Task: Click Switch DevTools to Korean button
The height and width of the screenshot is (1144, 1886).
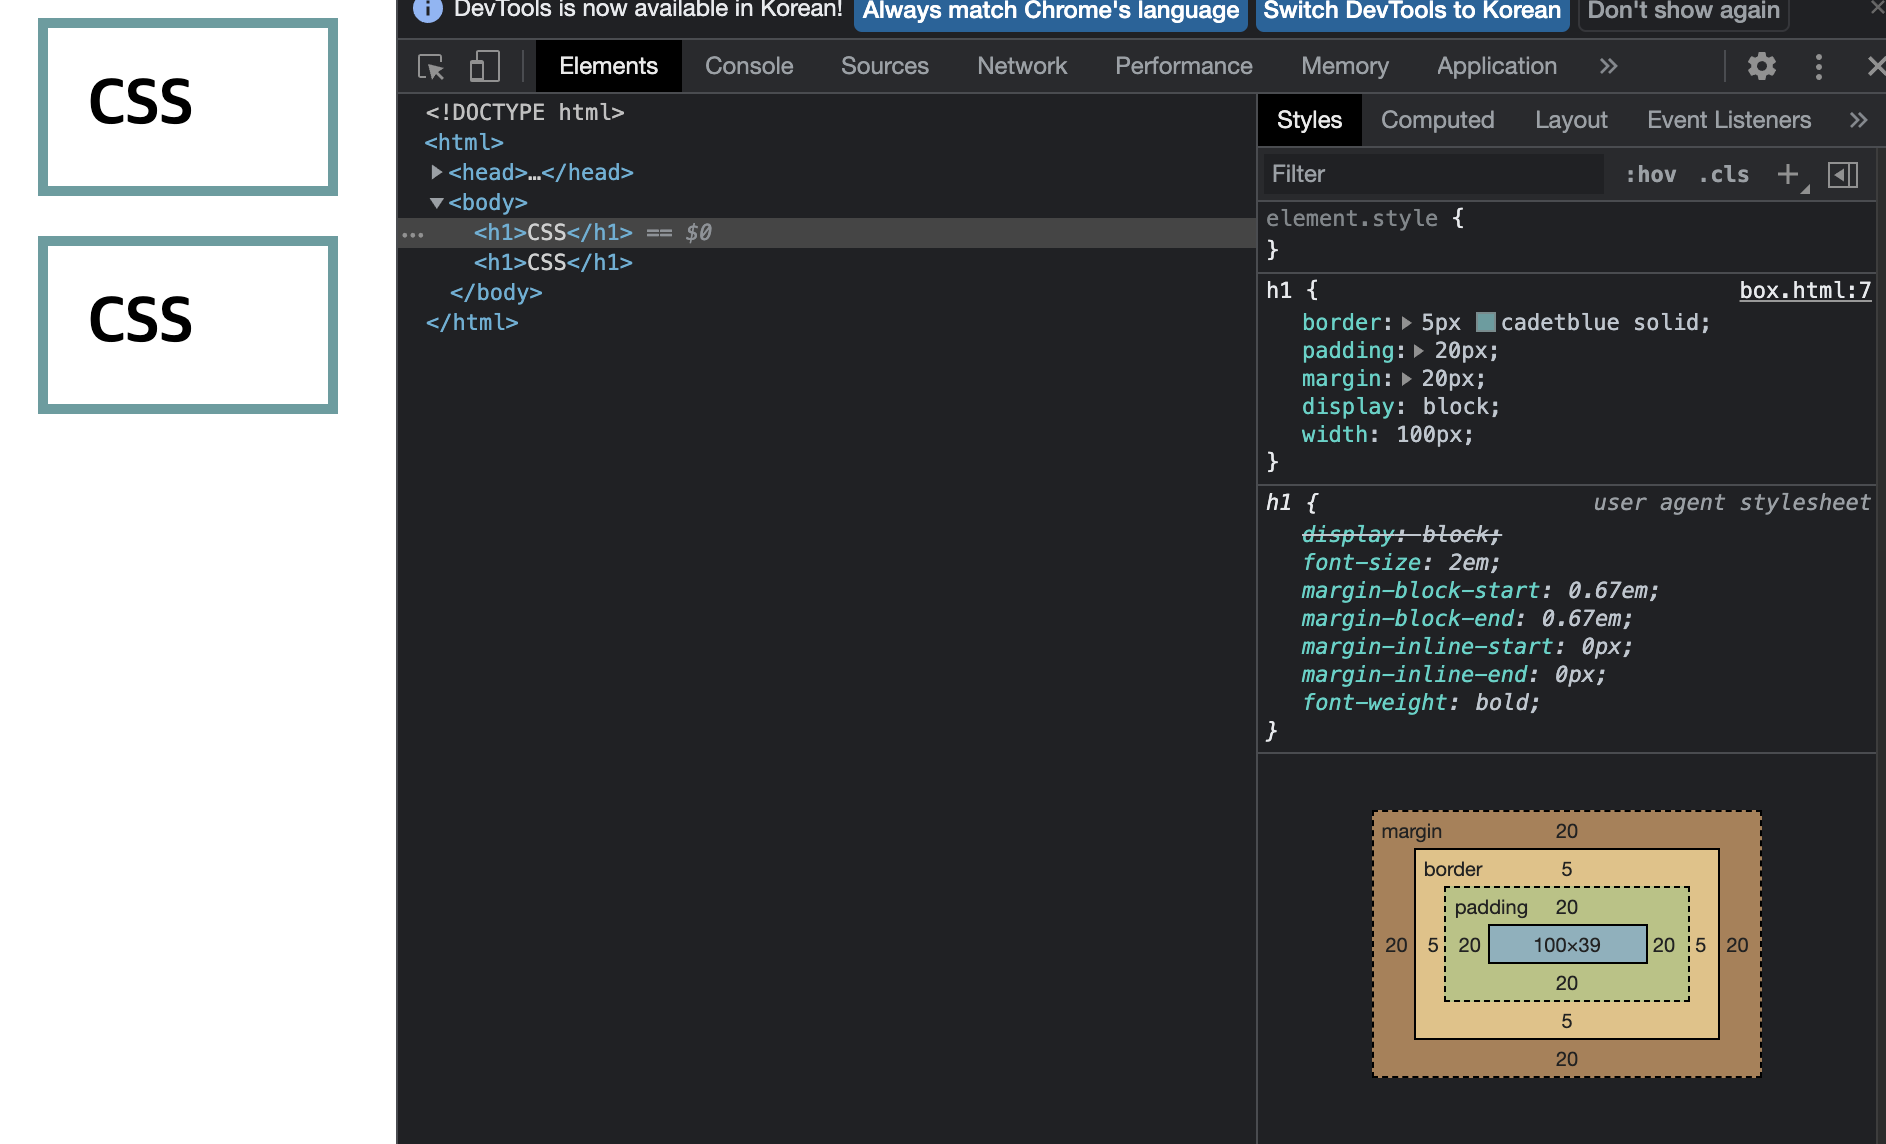Action: (1412, 12)
